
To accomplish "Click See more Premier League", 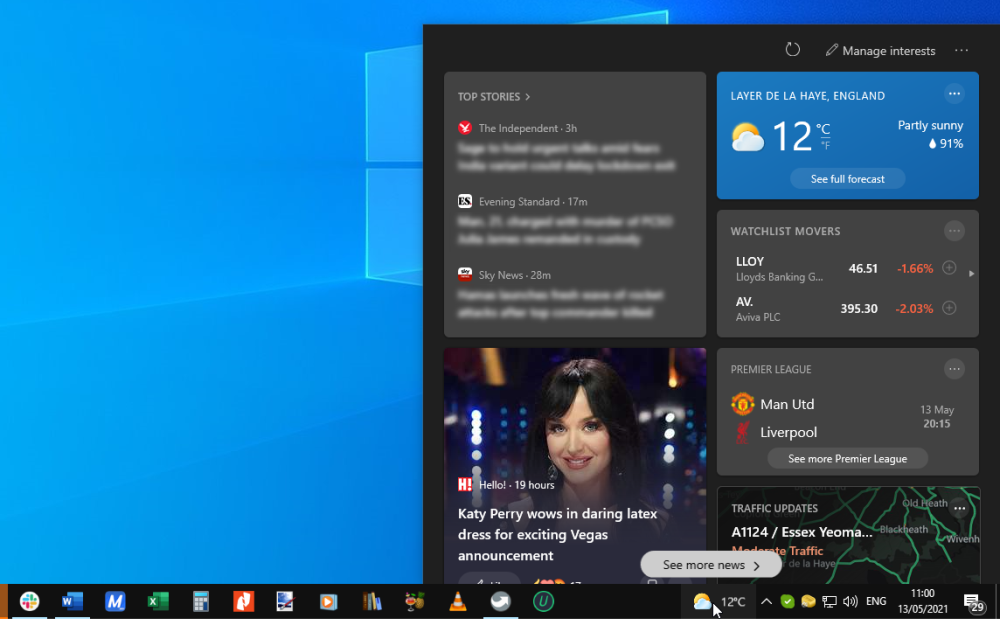I will click(x=847, y=459).
